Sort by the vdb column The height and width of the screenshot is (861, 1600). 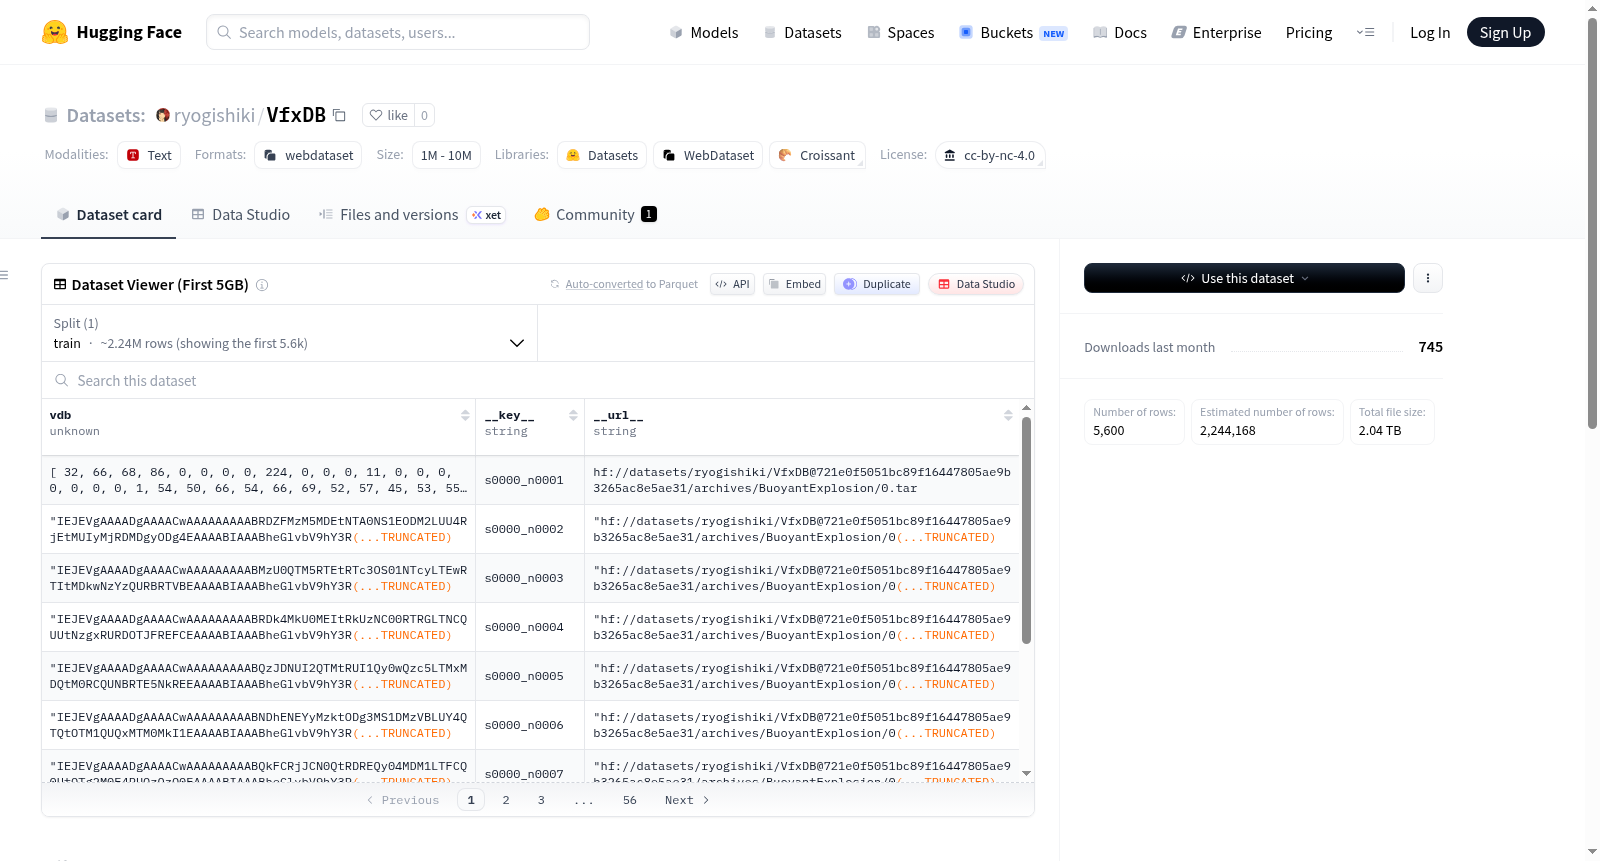point(465,415)
